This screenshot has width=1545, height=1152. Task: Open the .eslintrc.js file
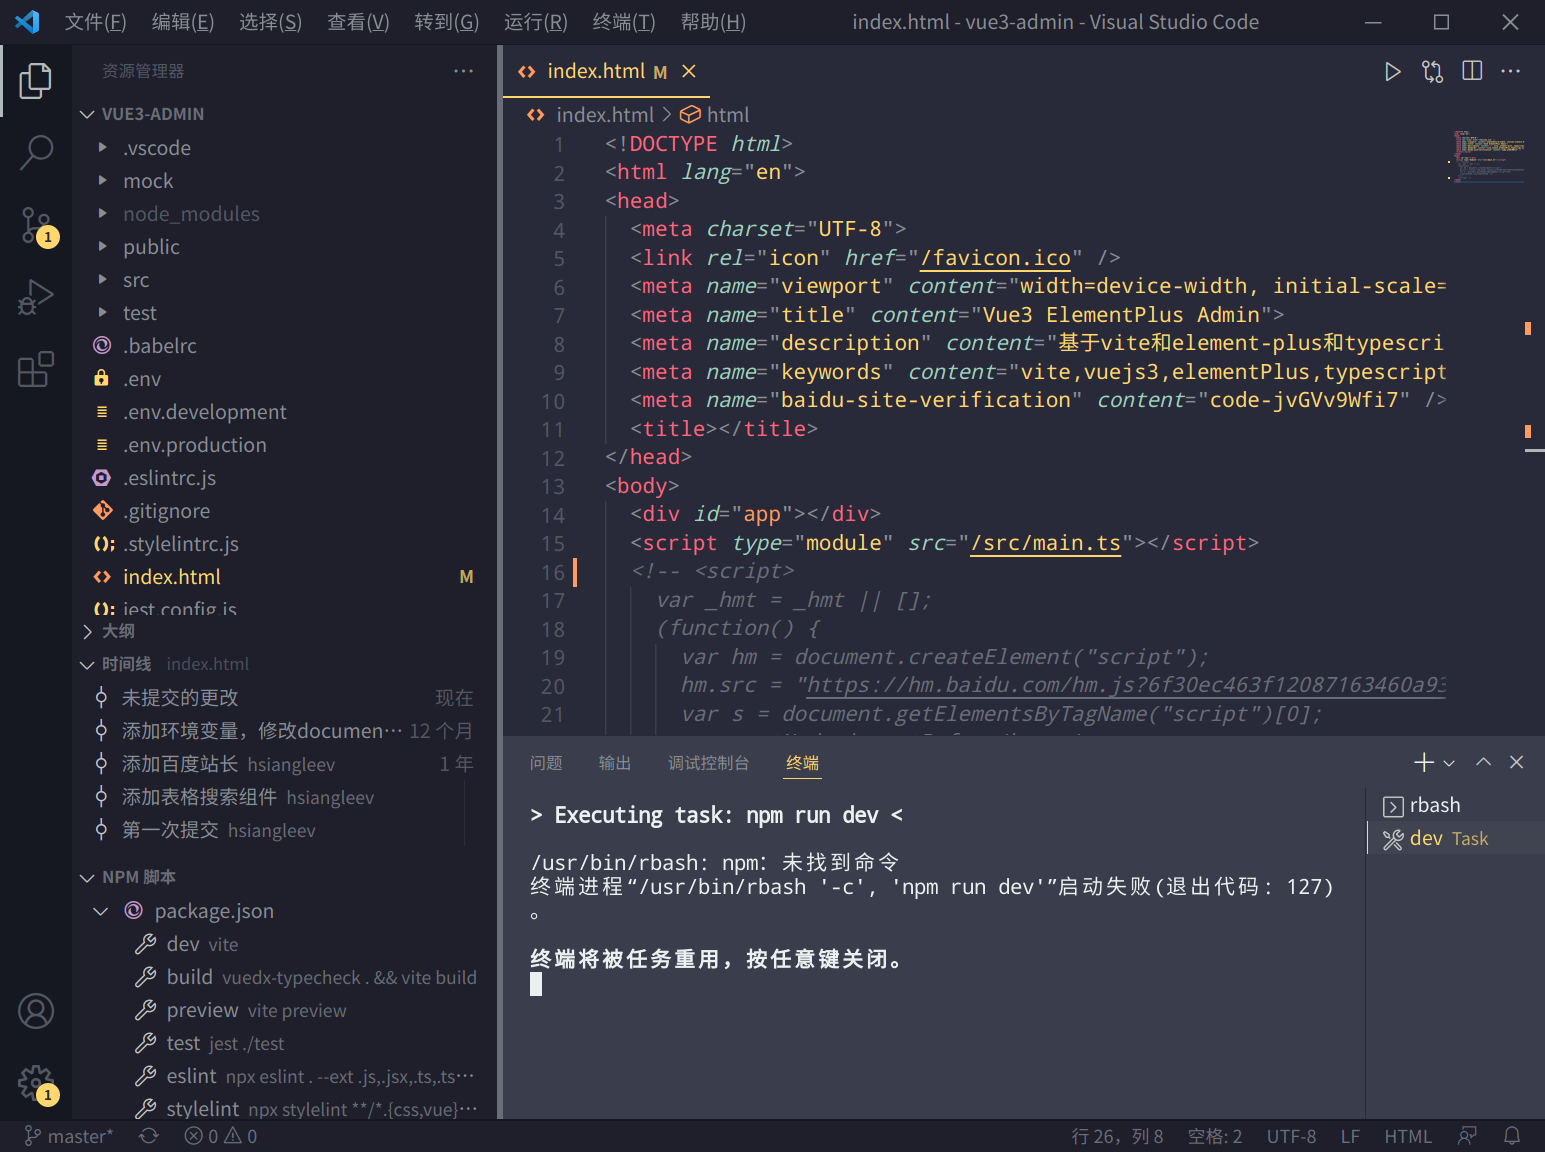[x=286, y=478]
